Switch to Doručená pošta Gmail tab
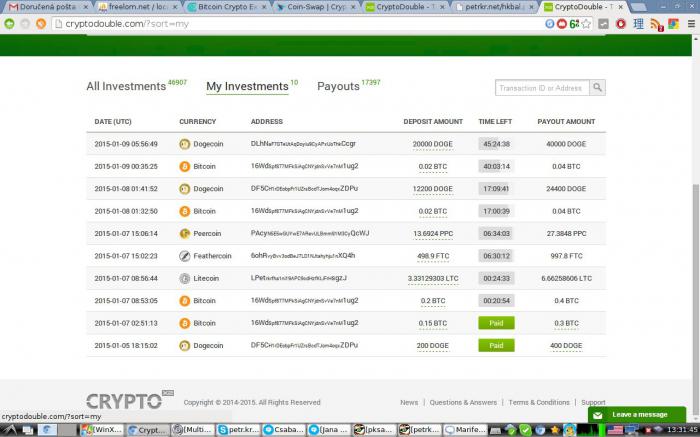This screenshot has width=700, height=437. (47, 7)
